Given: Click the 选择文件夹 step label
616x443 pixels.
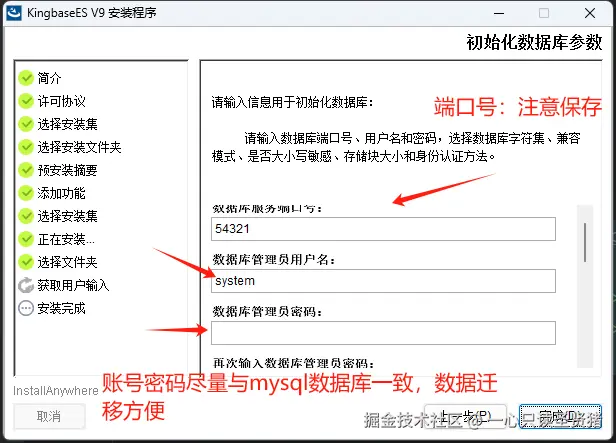Looking at the screenshot, I should point(68,262).
